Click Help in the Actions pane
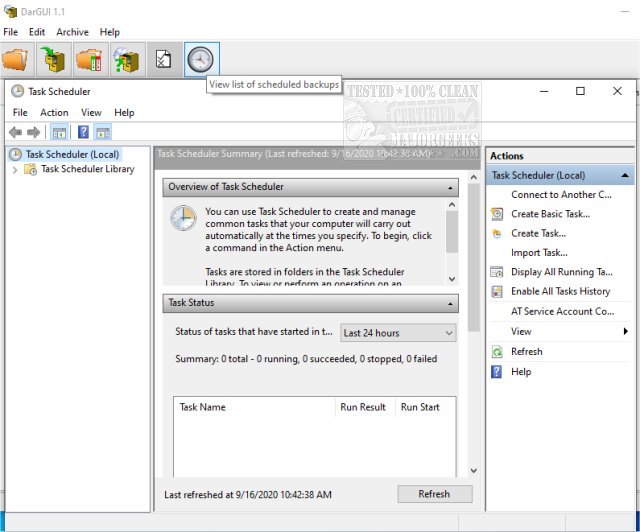Viewport: 640px width, 532px height. 521,372
